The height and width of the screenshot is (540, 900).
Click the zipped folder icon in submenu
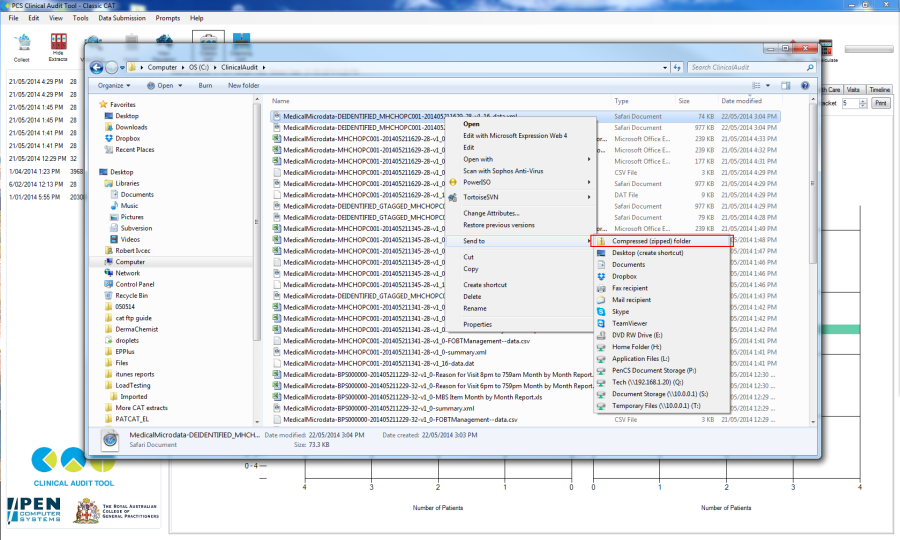pyautogui.click(x=601, y=241)
